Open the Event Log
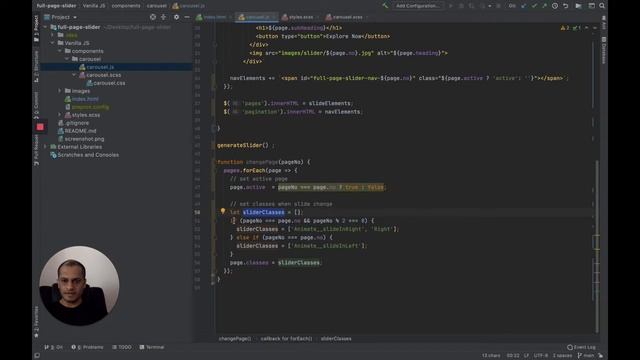 pos(581,347)
